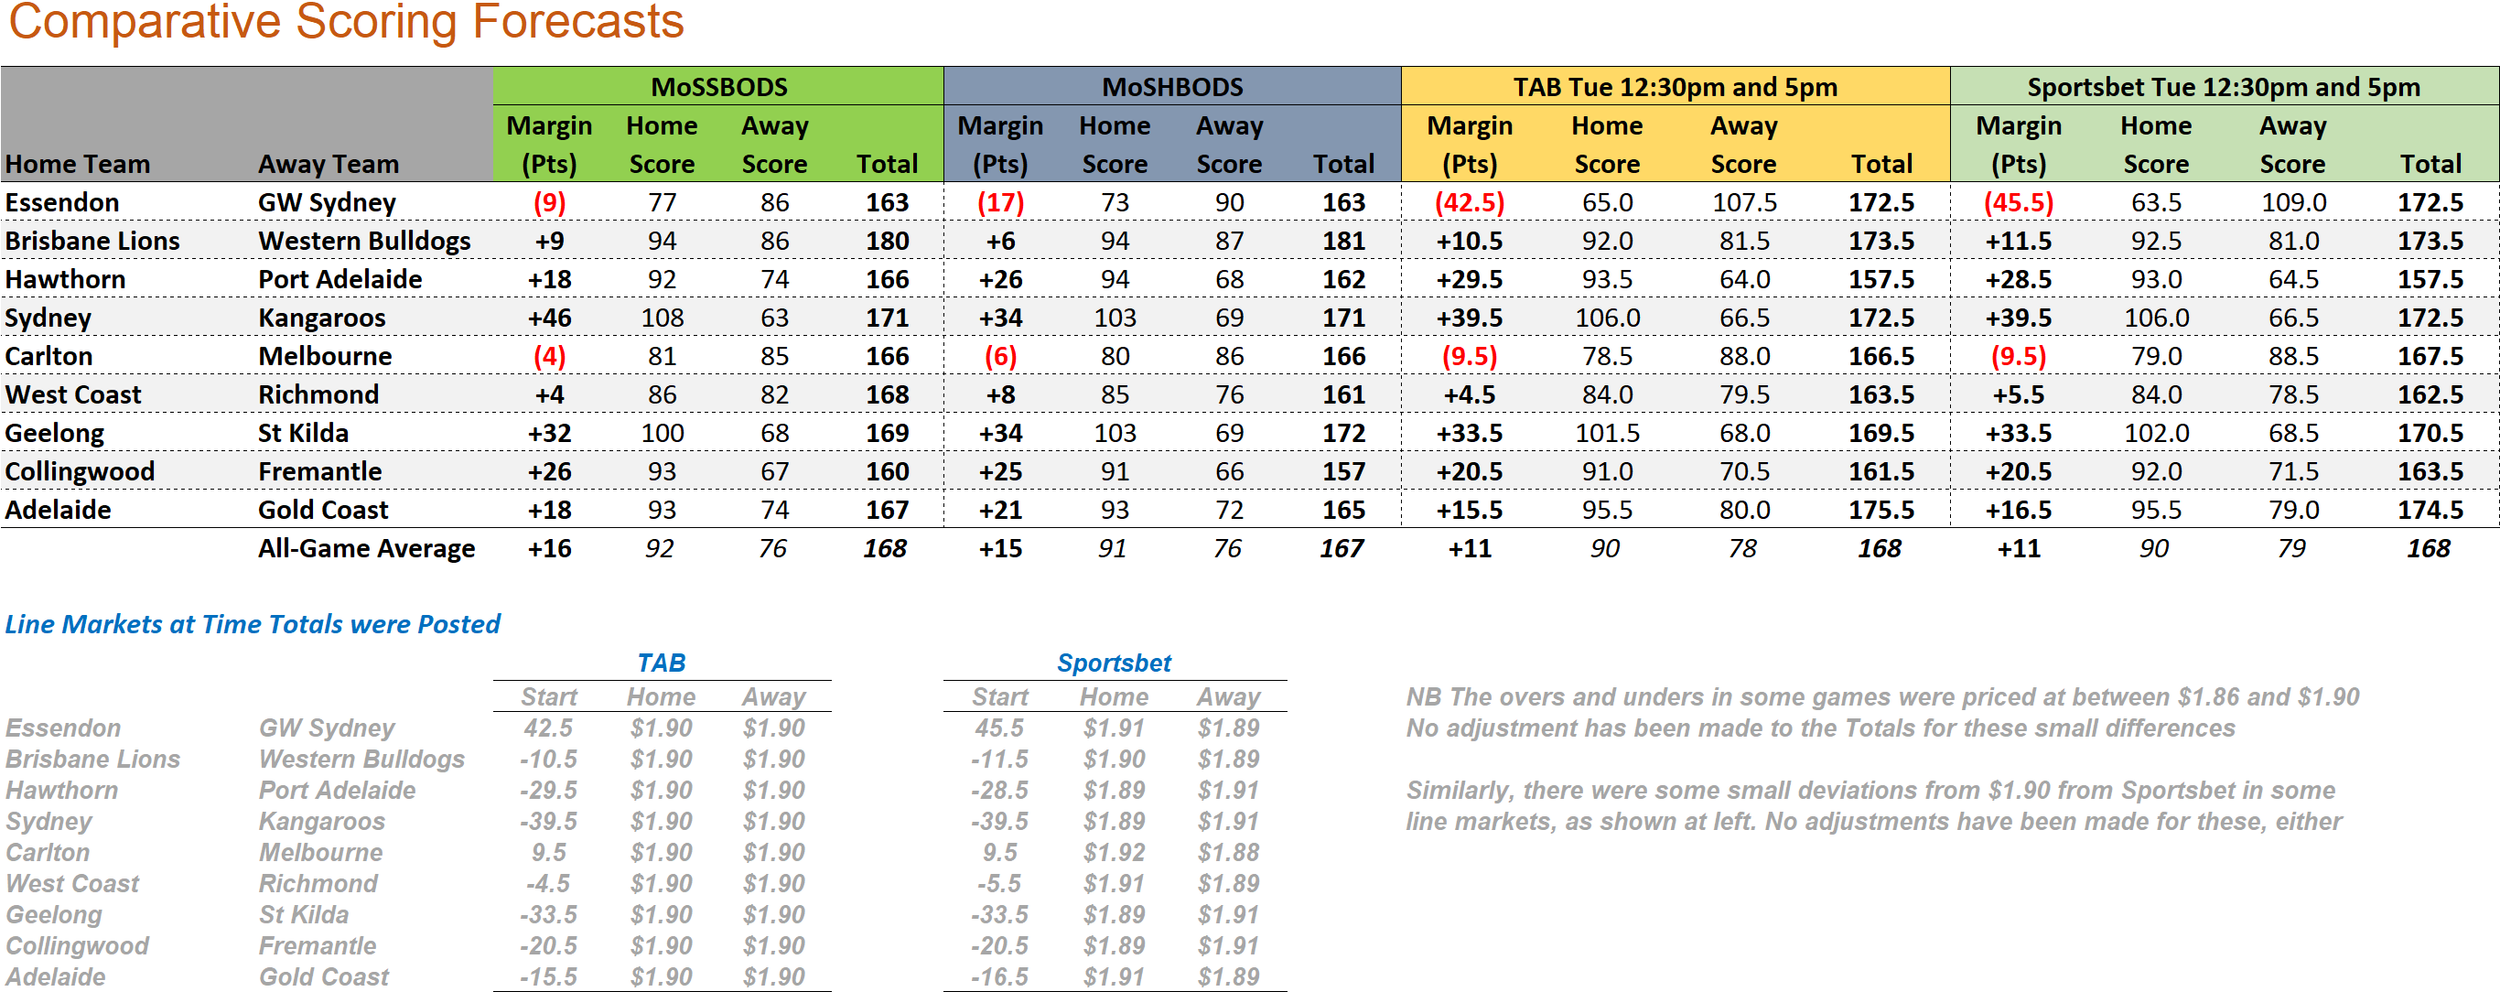This screenshot has width=2500, height=992.
Task: Click Geelong in the main forecast table
Action: click(x=54, y=433)
